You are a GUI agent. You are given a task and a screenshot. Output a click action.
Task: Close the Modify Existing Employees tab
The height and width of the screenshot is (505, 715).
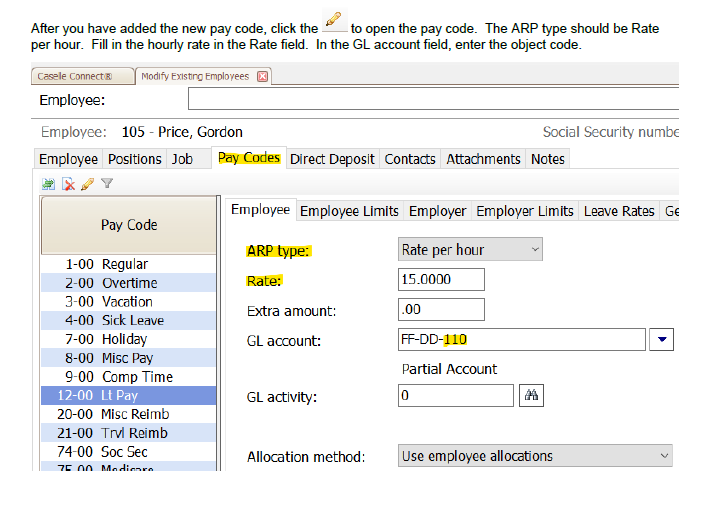(263, 76)
